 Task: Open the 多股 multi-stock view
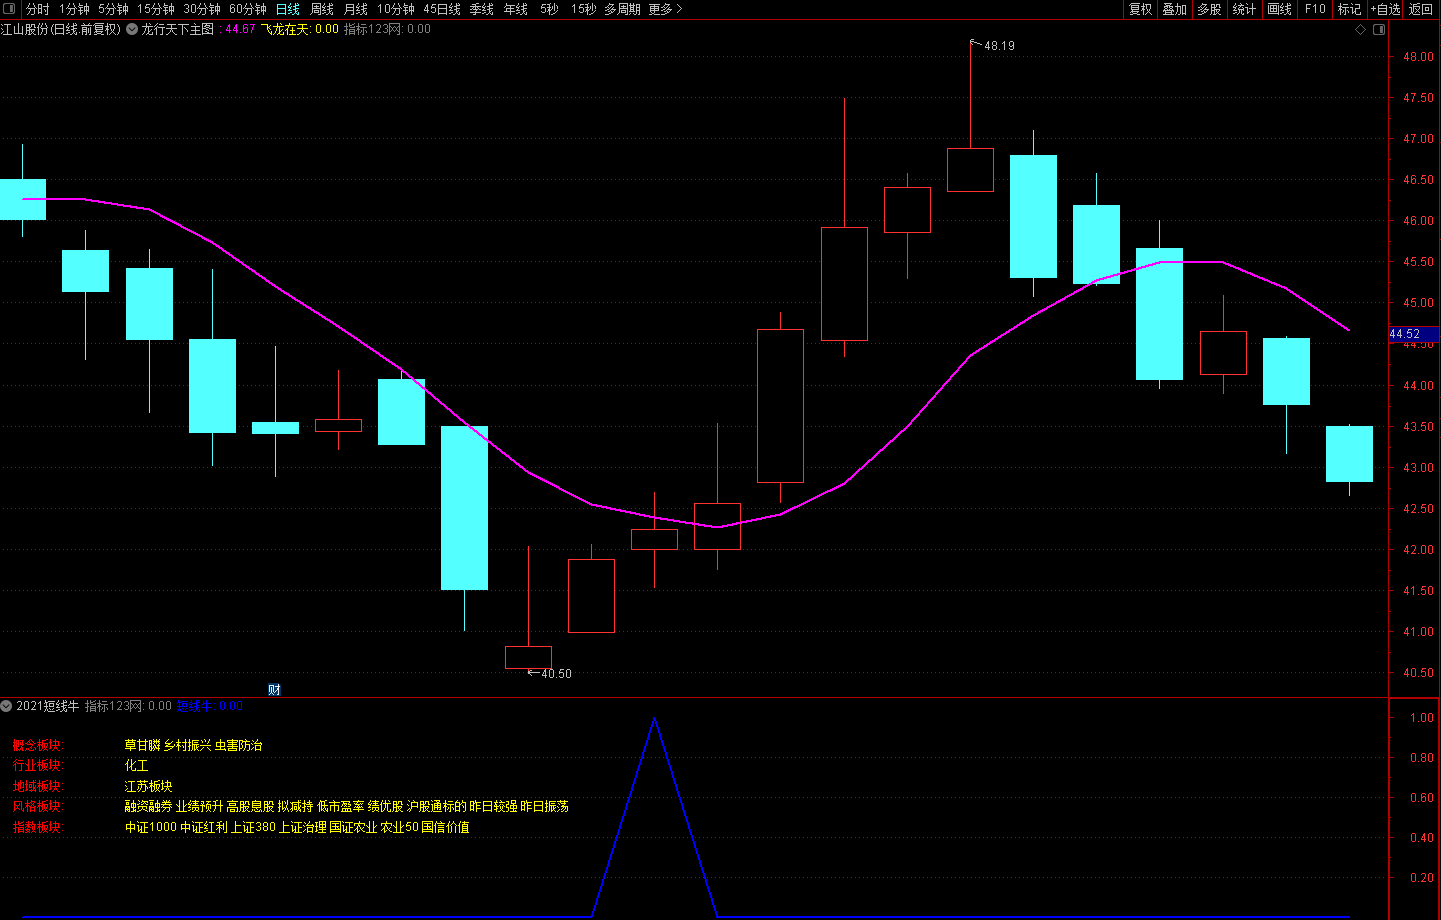[1210, 9]
